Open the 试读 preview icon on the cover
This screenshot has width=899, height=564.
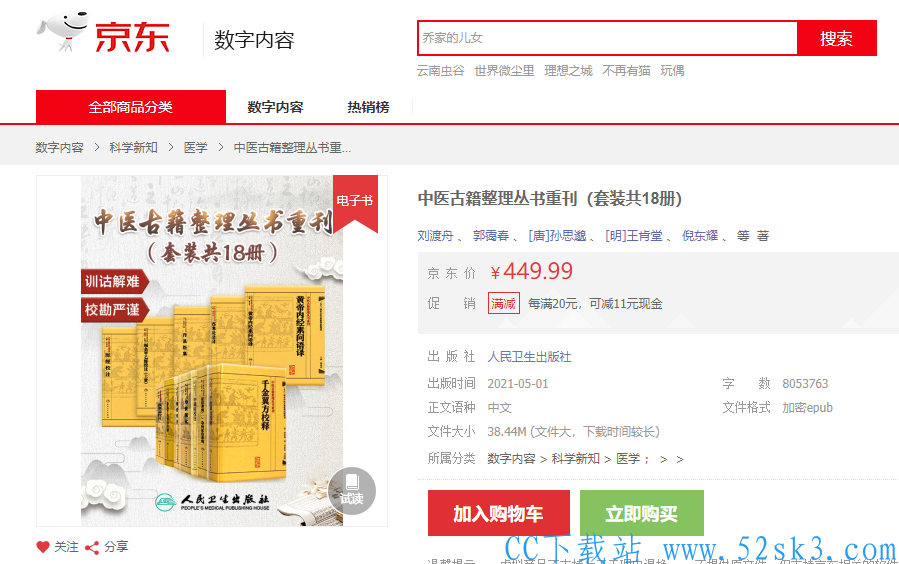pyautogui.click(x=351, y=491)
